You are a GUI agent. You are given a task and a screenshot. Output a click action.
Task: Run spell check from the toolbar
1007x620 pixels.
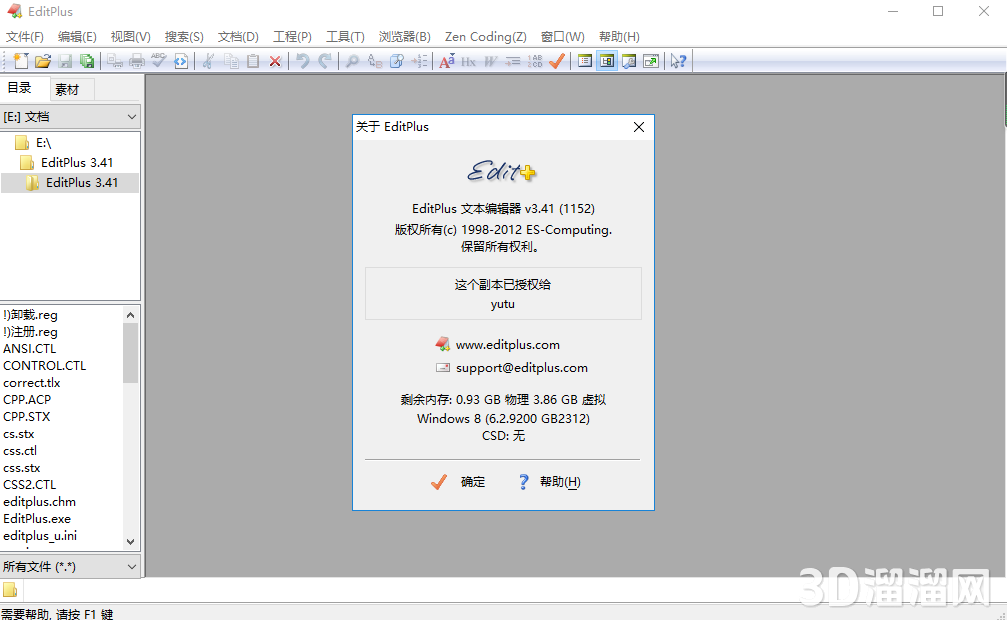[158, 61]
